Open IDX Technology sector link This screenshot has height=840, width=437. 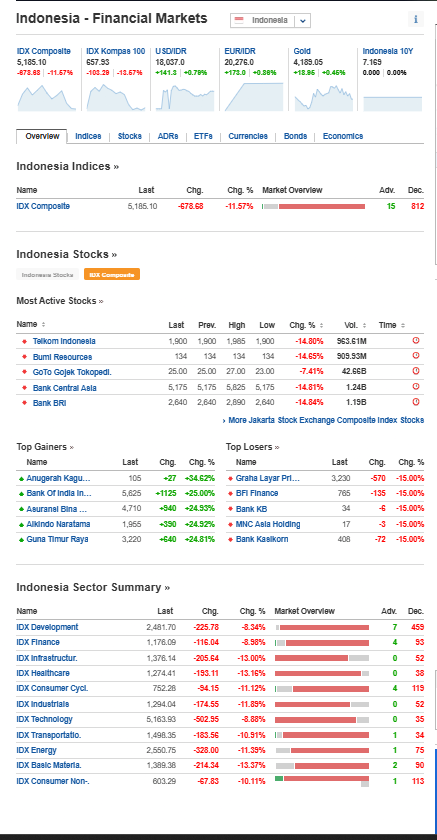[x=44, y=719]
